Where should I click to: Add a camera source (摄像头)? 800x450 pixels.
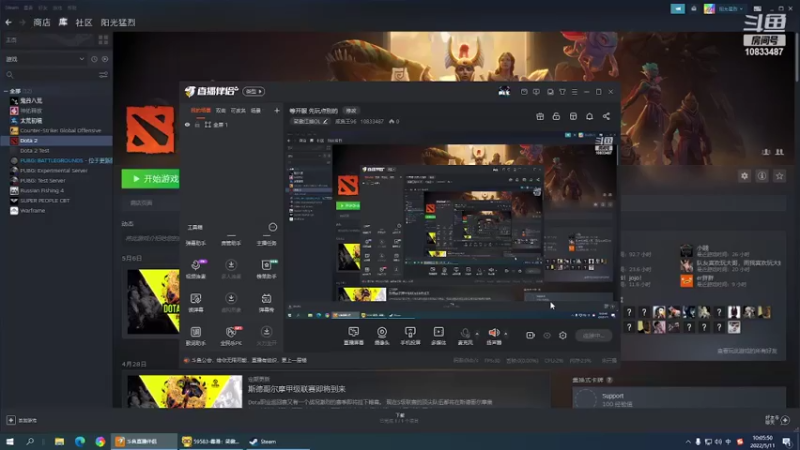point(382,336)
